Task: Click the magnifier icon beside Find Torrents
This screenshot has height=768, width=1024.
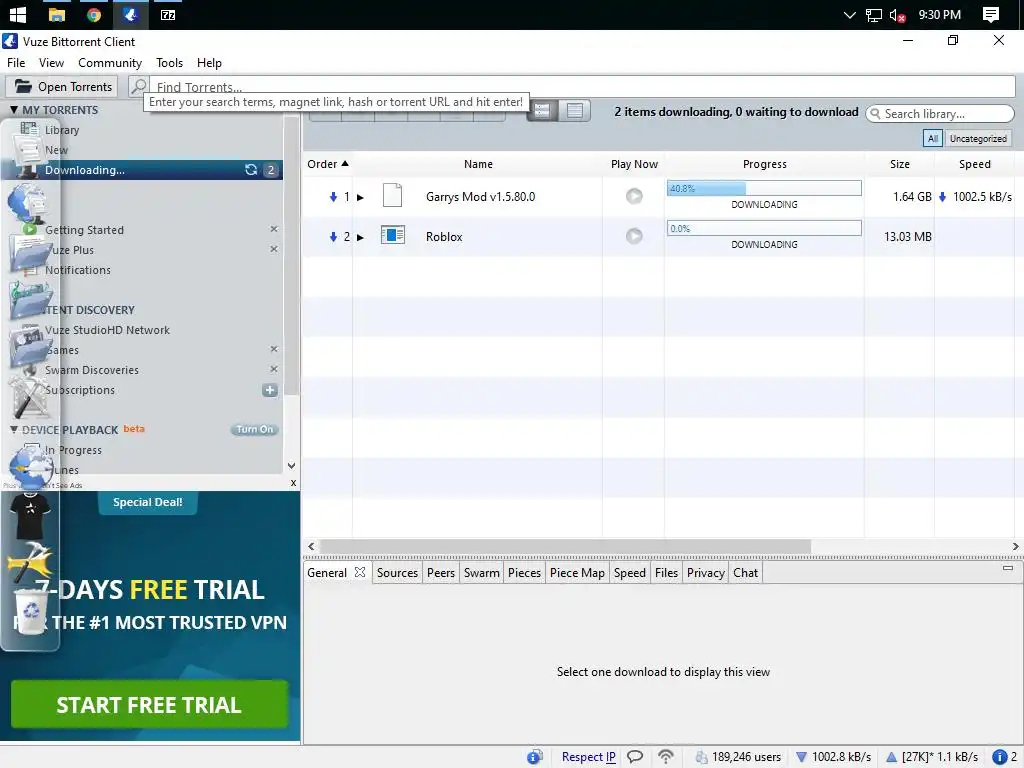Action: pyautogui.click(x=138, y=86)
